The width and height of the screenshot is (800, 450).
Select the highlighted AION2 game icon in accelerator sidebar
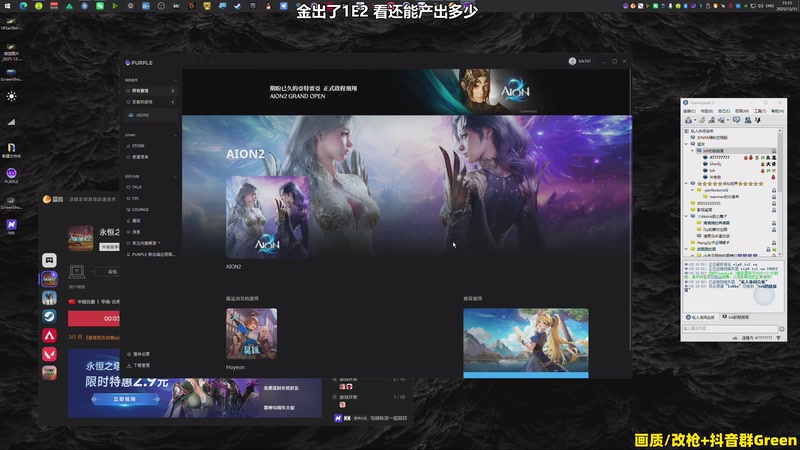pyautogui.click(x=49, y=279)
